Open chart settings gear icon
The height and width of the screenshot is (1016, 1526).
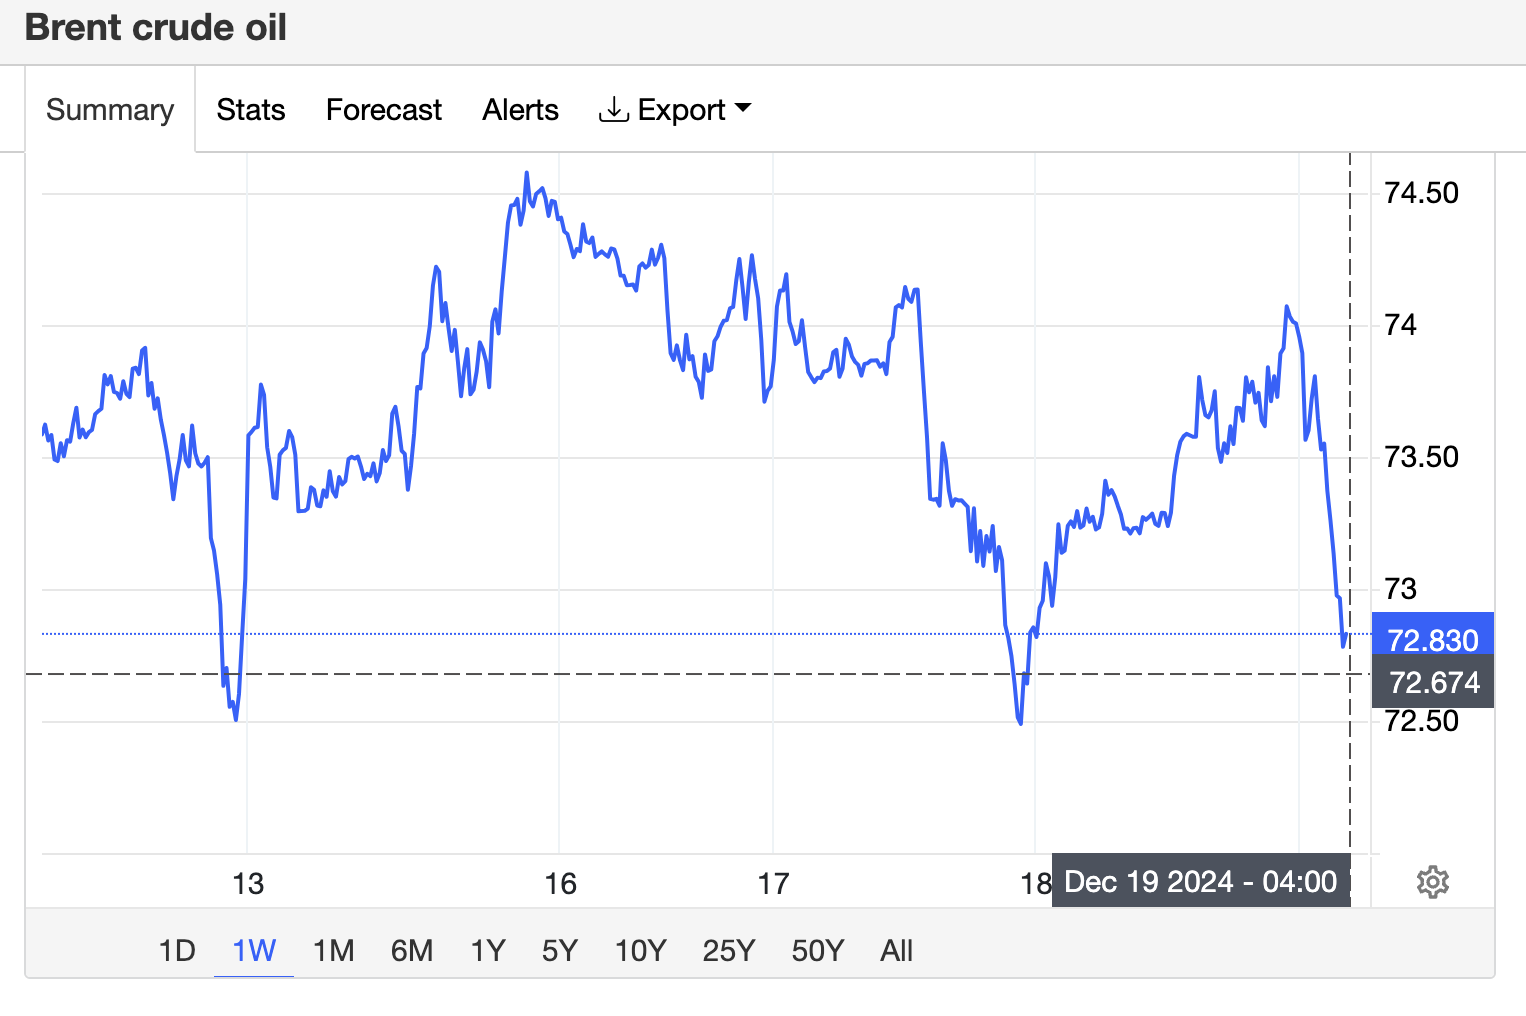tap(1432, 882)
